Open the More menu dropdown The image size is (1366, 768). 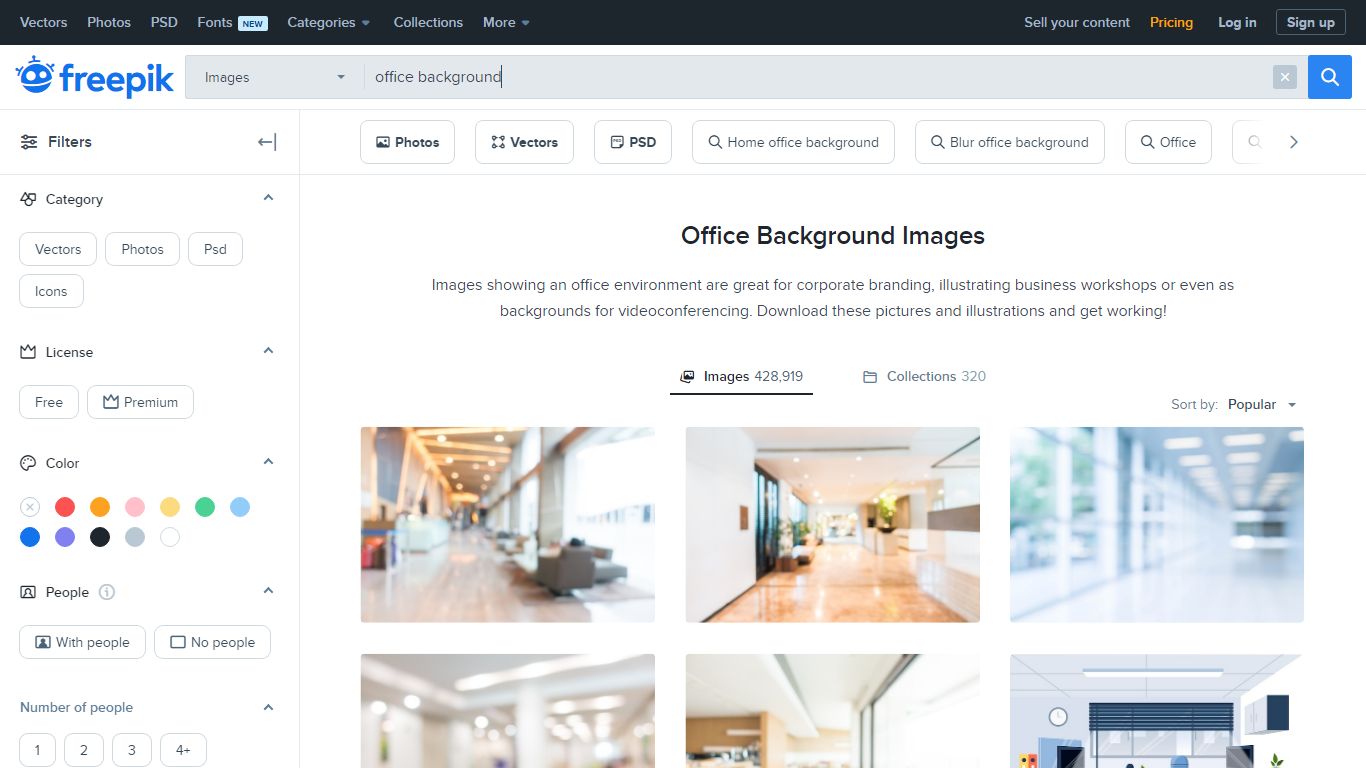[x=507, y=22]
